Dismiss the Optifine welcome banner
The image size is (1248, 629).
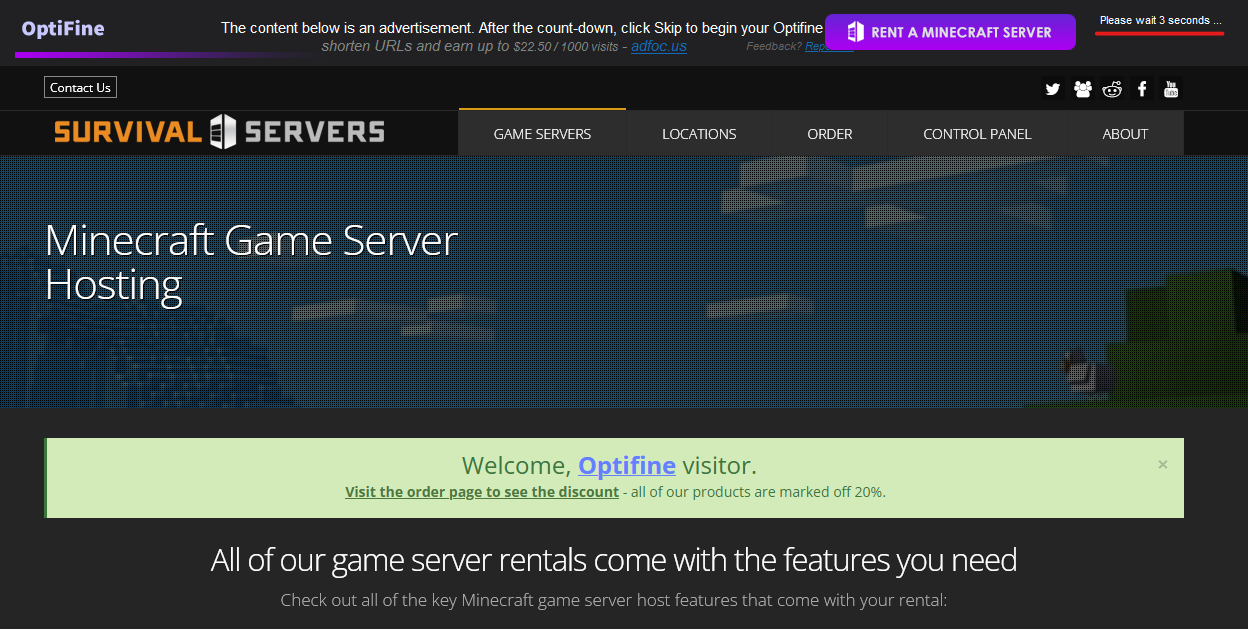pyautogui.click(x=1162, y=464)
